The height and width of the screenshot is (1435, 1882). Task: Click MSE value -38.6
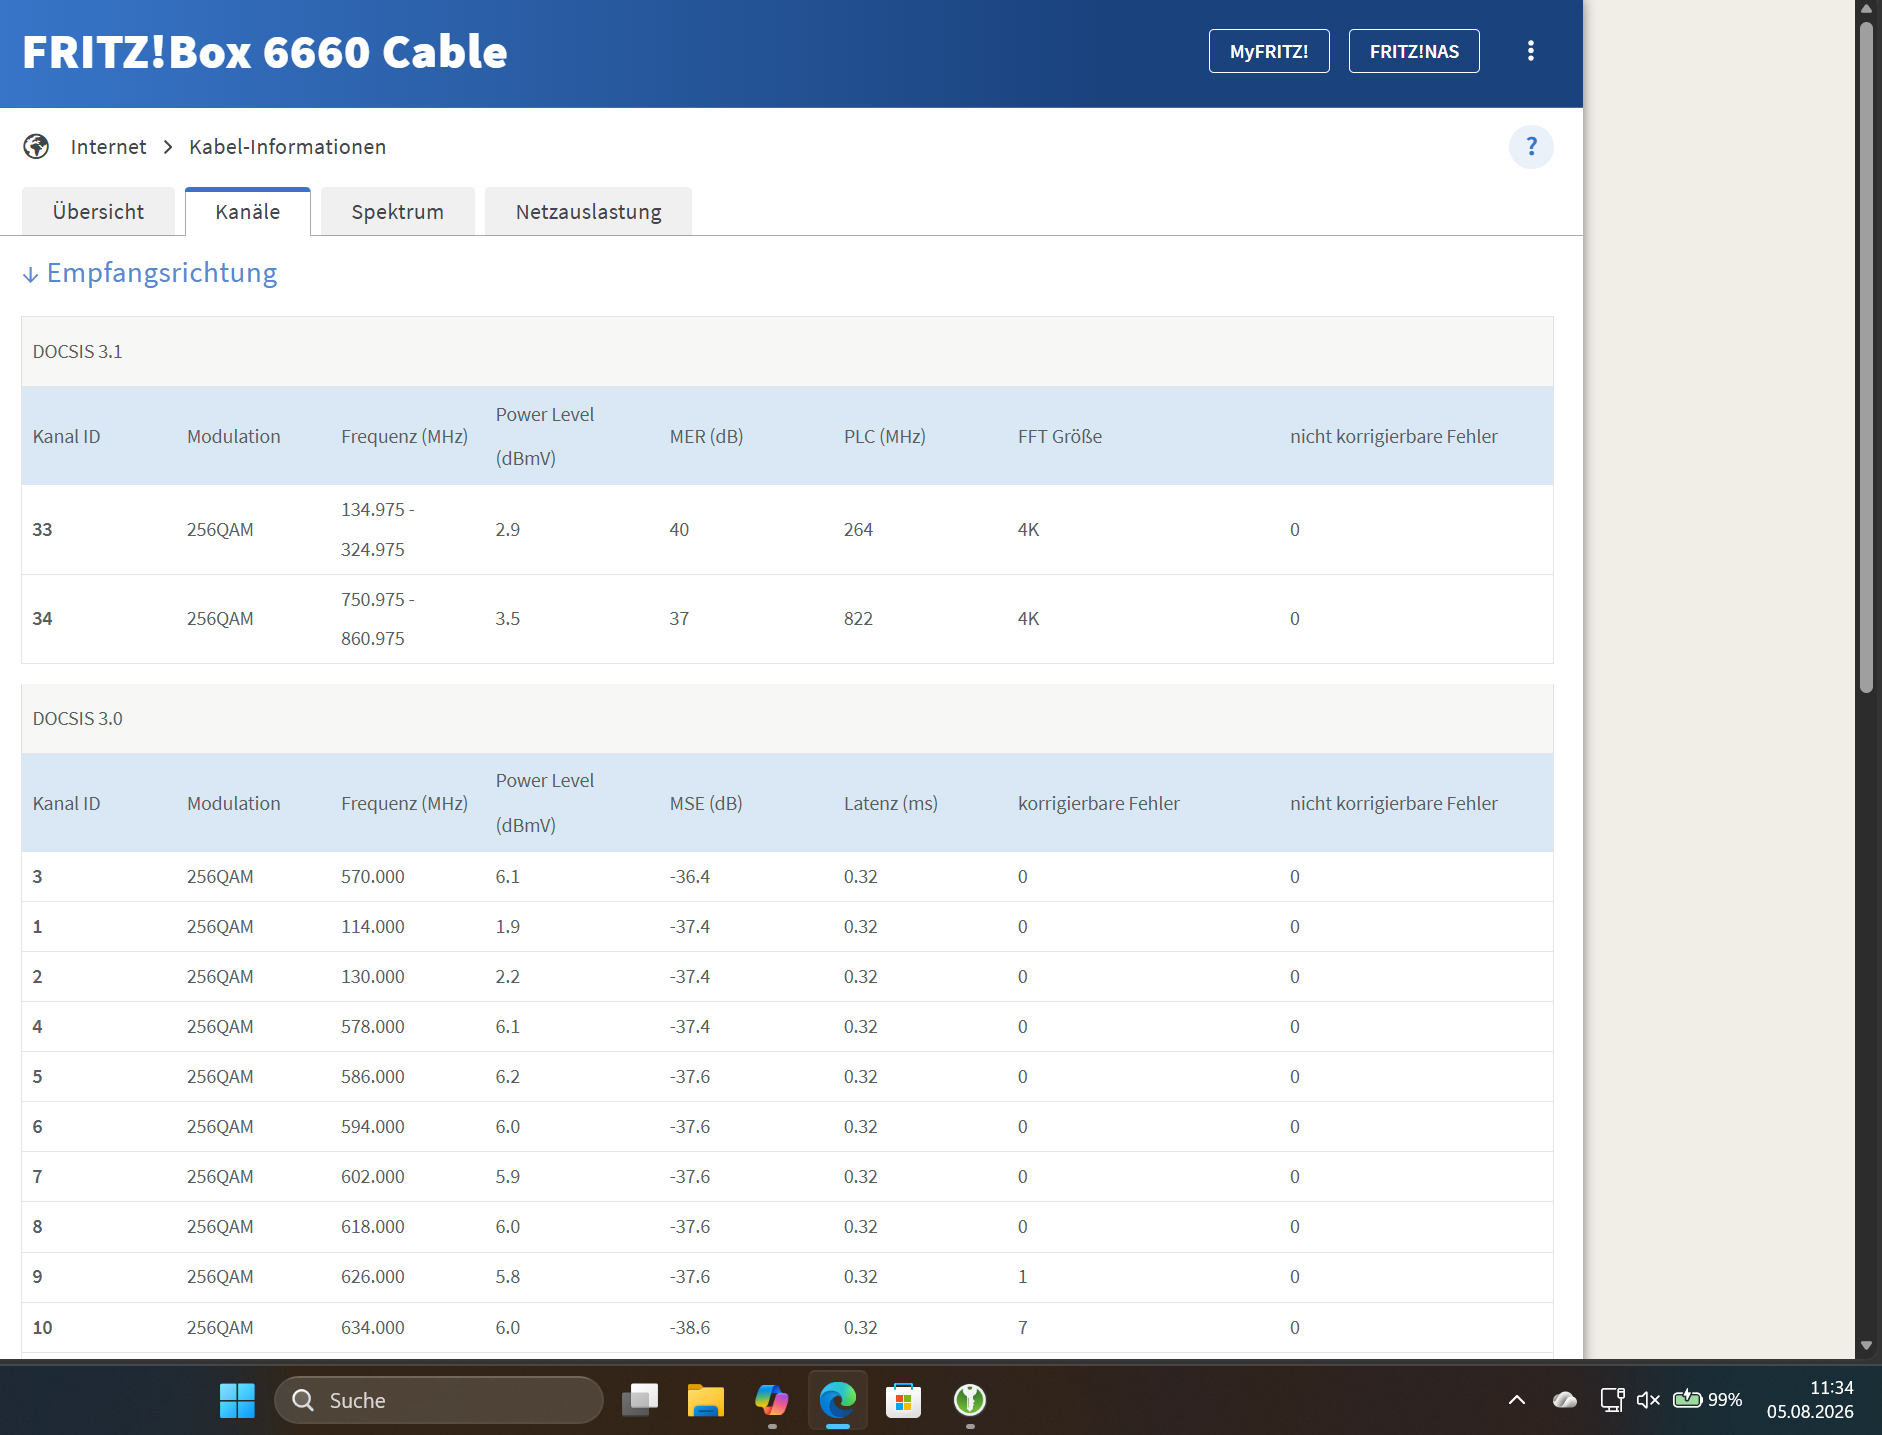click(690, 1328)
